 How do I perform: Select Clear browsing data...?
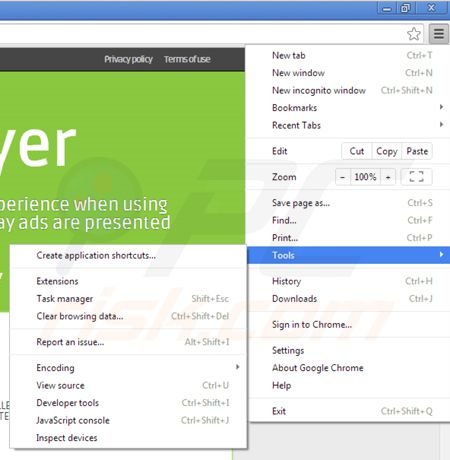point(128,316)
